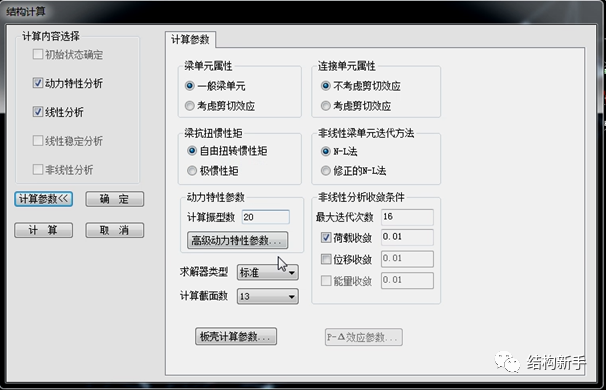This screenshot has height=390, width=606.
Task: Open 板壳计算参数 dialog
Action: pyautogui.click(x=236, y=337)
